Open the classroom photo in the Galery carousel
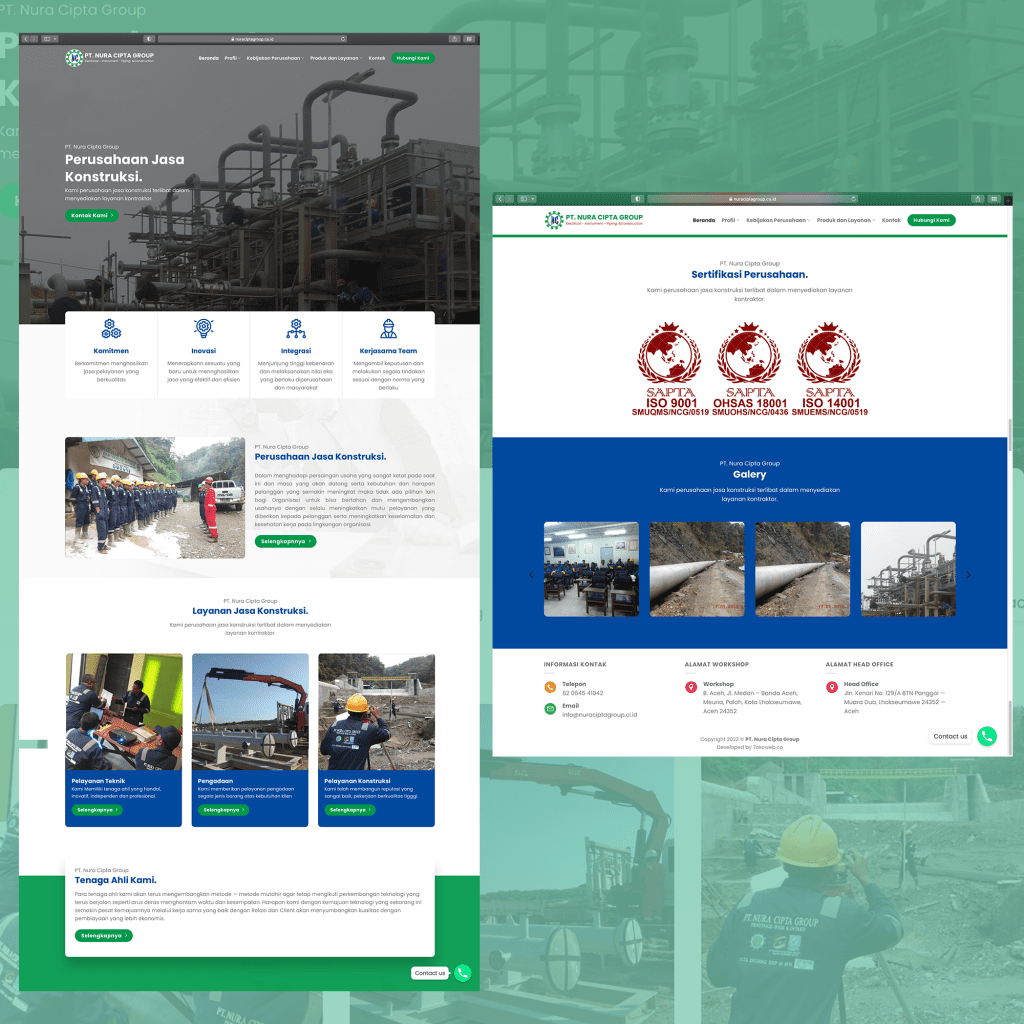Screen dimensions: 1024x1024 [x=591, y=569]
